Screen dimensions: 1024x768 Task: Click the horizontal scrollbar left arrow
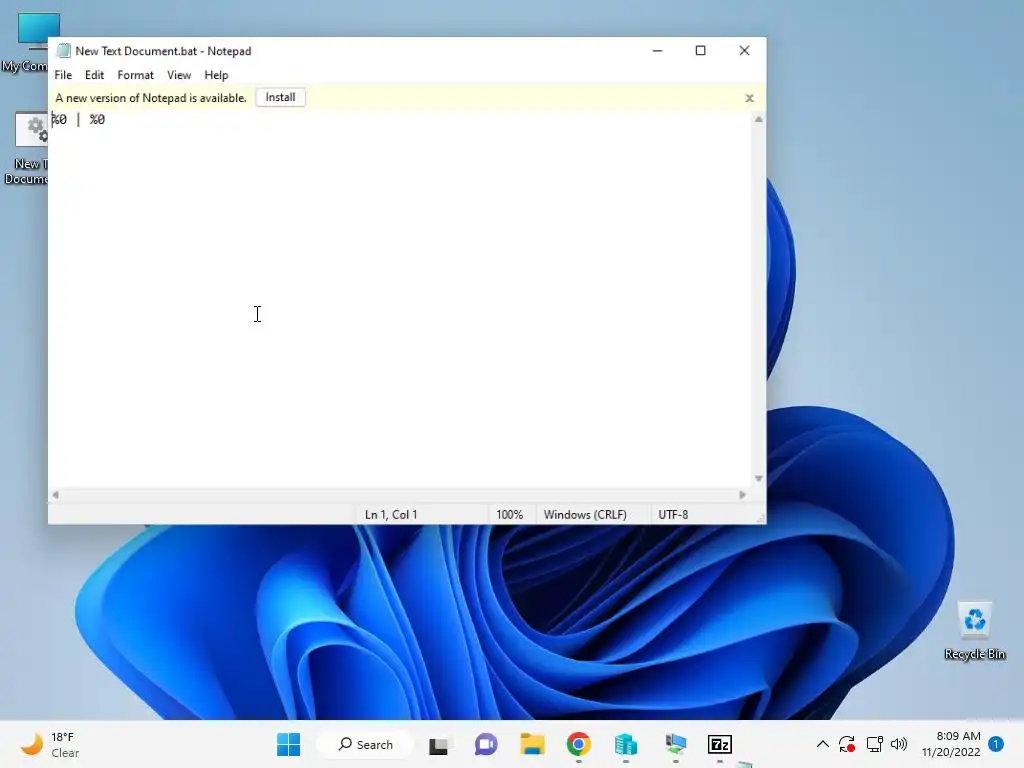[x=56, y=495]
